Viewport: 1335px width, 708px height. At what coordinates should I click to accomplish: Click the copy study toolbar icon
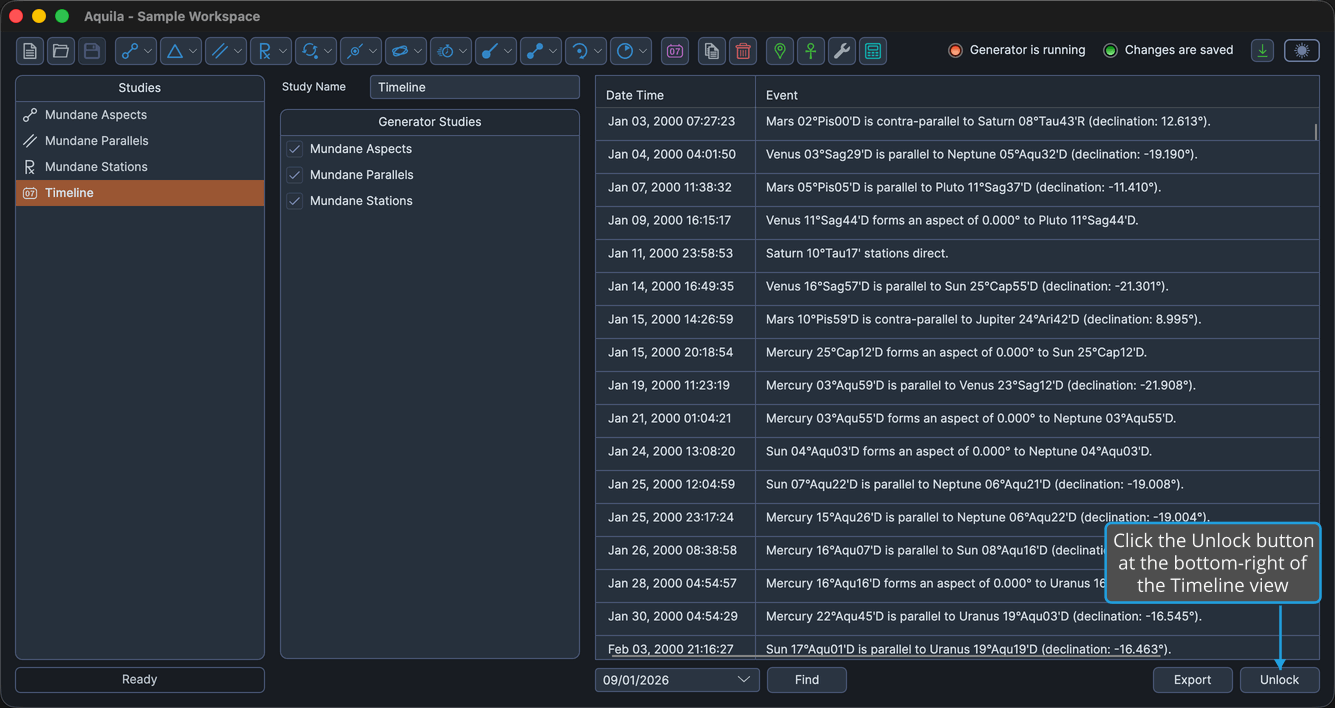click(x=712, y=51)
